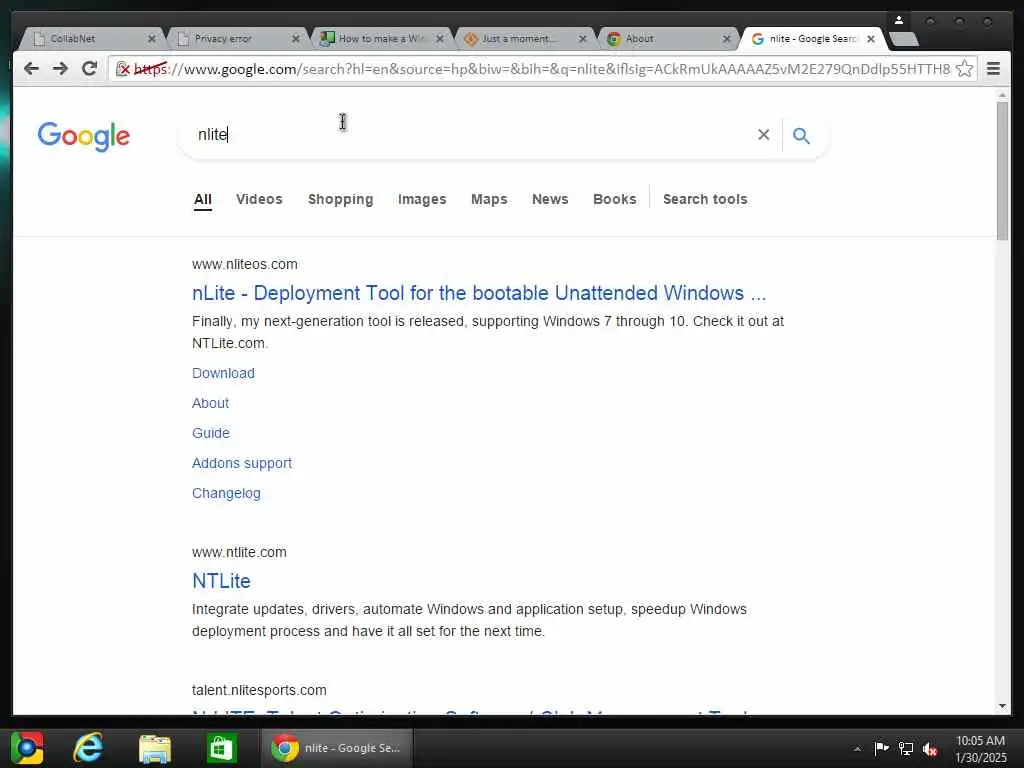The image size is (1024, 768).
Task: Open the nLite Deployment Tool result link
Action: point(479,293)
